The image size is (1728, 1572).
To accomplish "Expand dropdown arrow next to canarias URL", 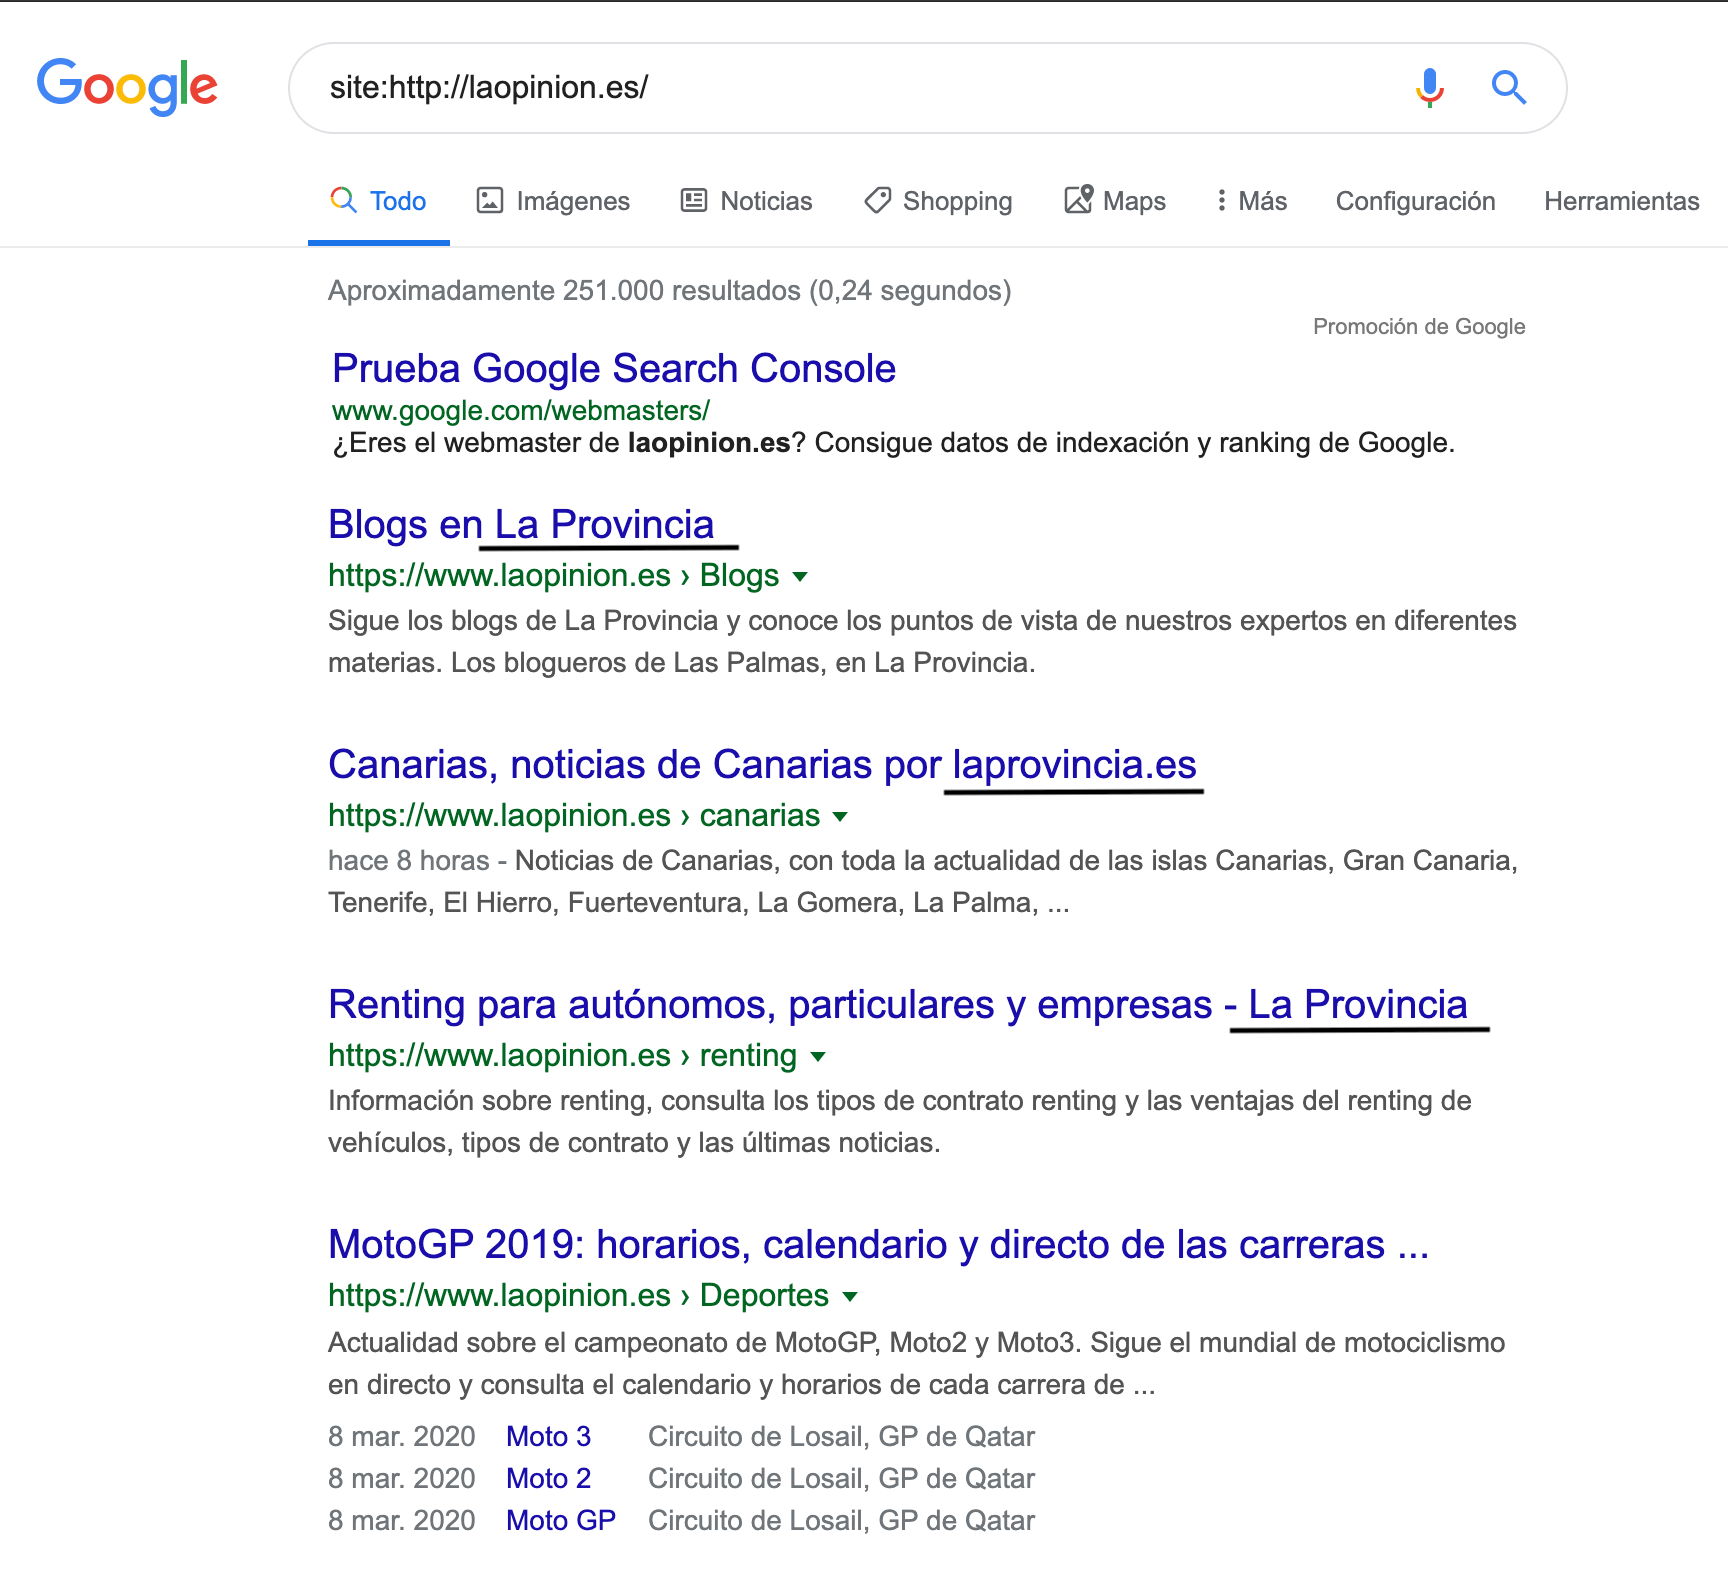I will point(840,817).
